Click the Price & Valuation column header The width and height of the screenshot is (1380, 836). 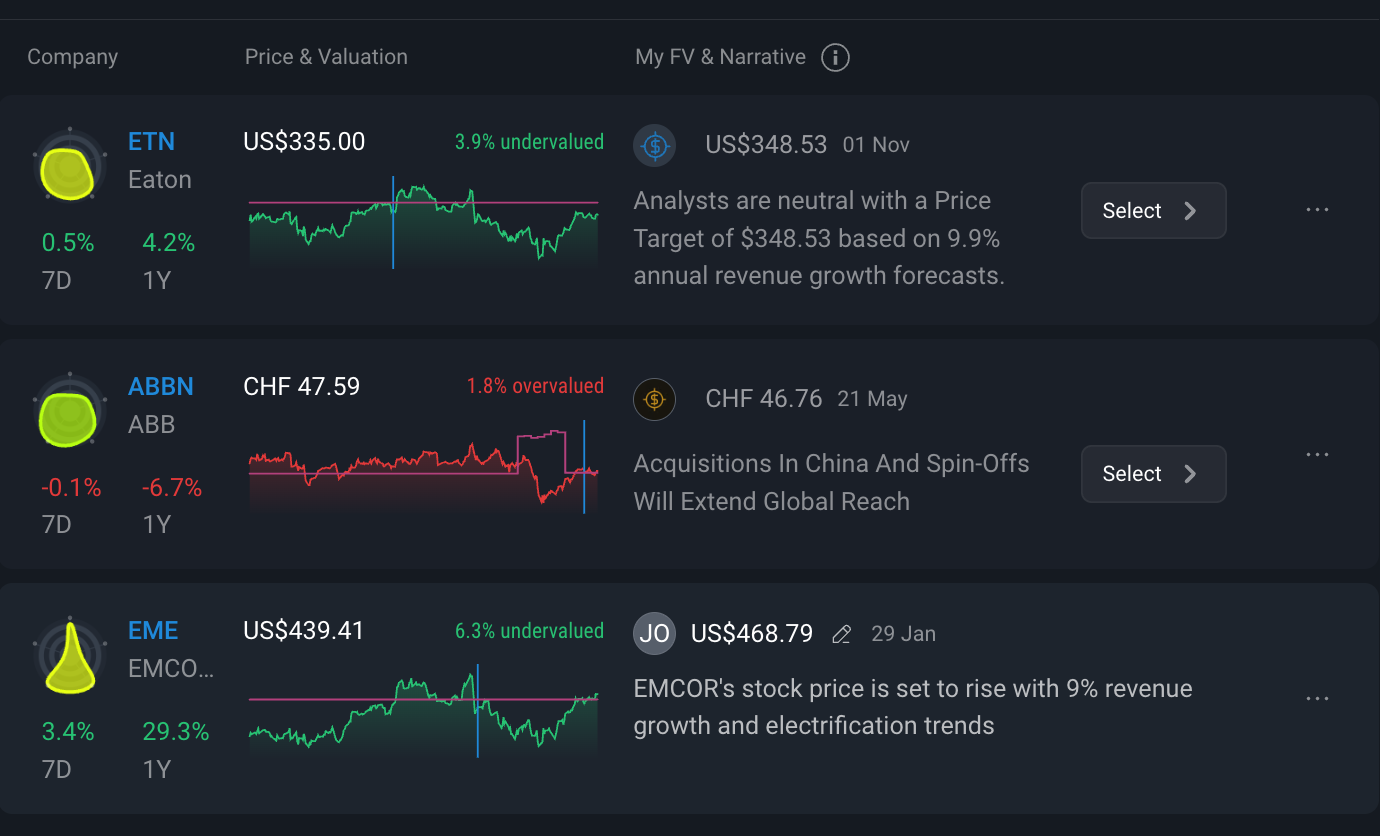pos(326,57)
